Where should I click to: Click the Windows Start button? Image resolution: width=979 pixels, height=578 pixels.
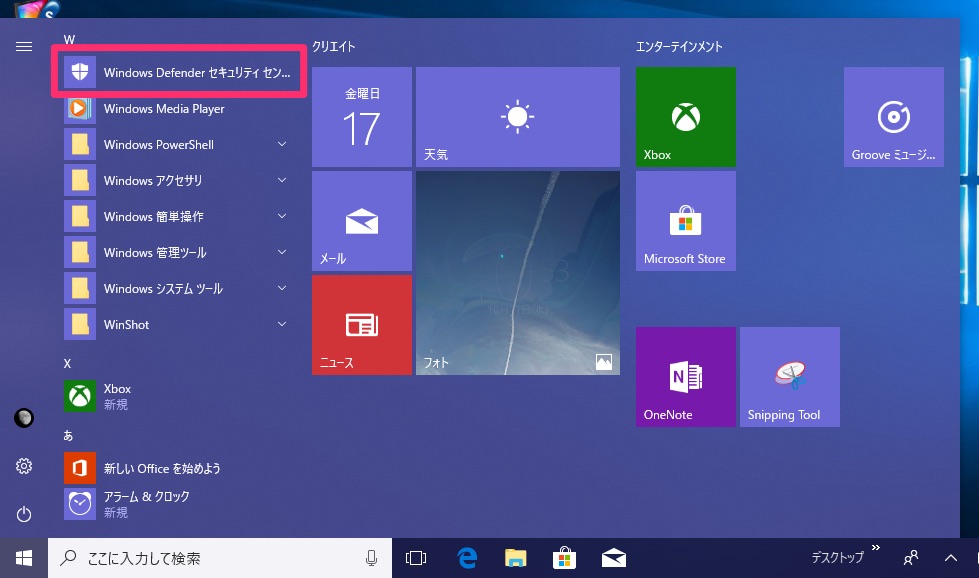tap(24, 558)
